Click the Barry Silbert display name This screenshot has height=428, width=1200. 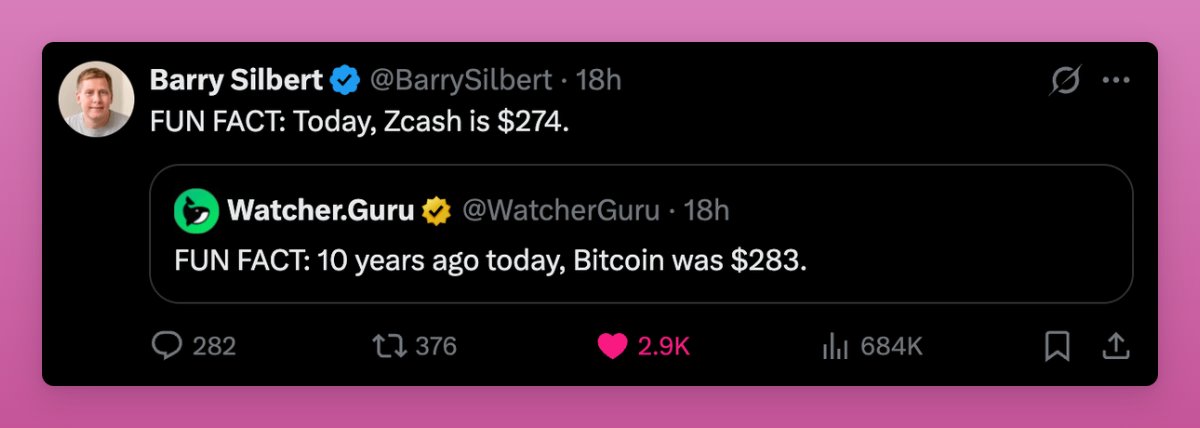(236, 80)
